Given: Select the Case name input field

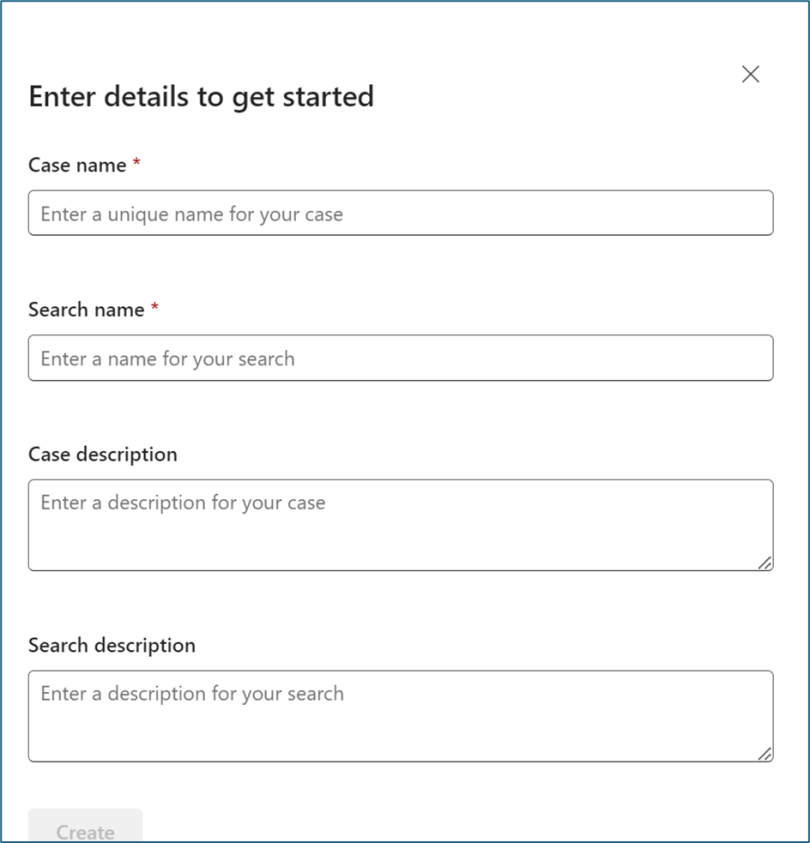Looking at the screenshot, I should (400, 212).
